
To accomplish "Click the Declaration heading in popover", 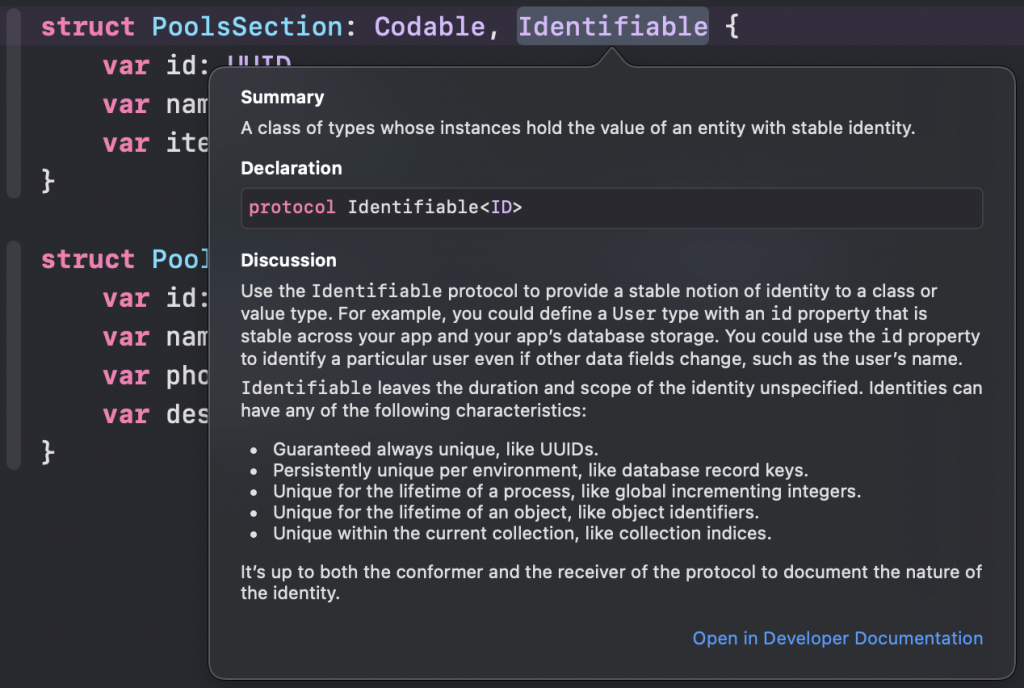I will point(291,168).
